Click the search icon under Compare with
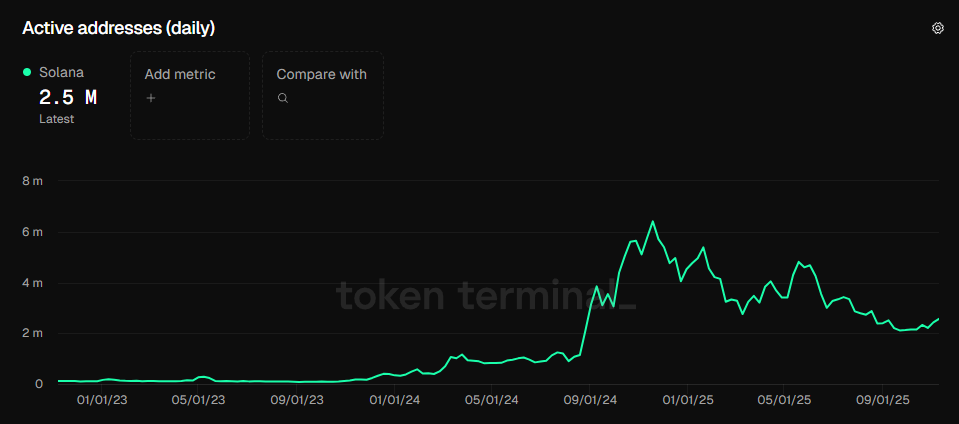This screenshot has height=424, width=959. pyautogui.click(x=283, y=98)
